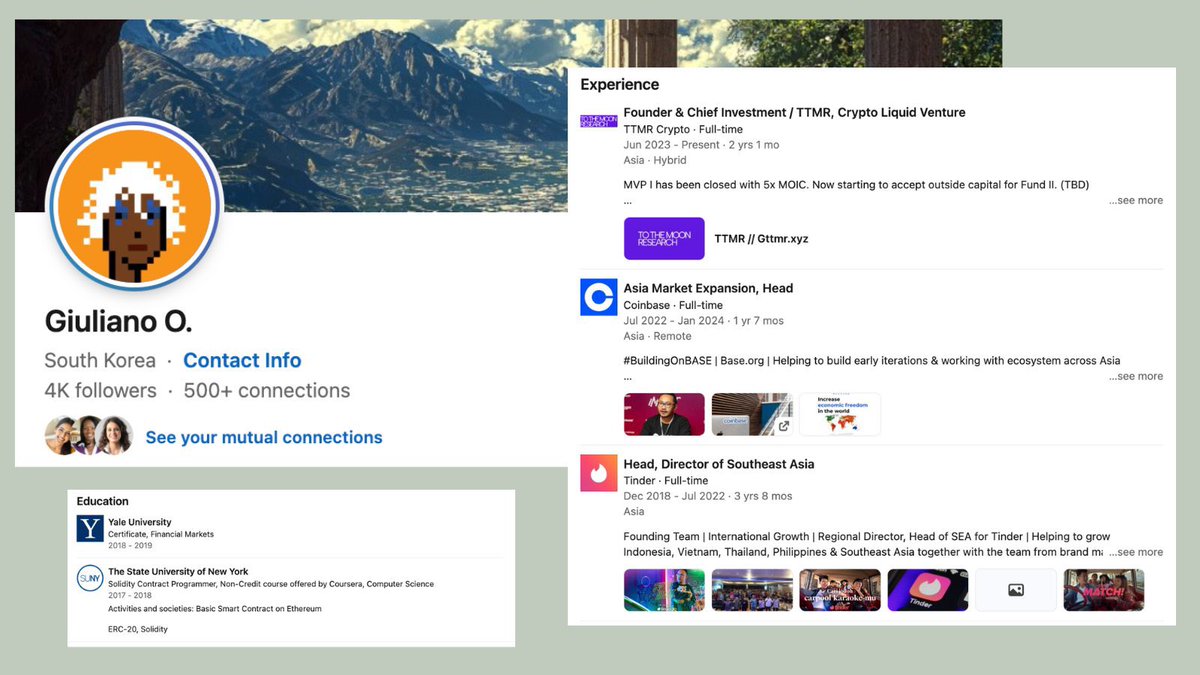
Task: Click the Yale University logo
Action: pyautogui.click(x=90, y=528)
